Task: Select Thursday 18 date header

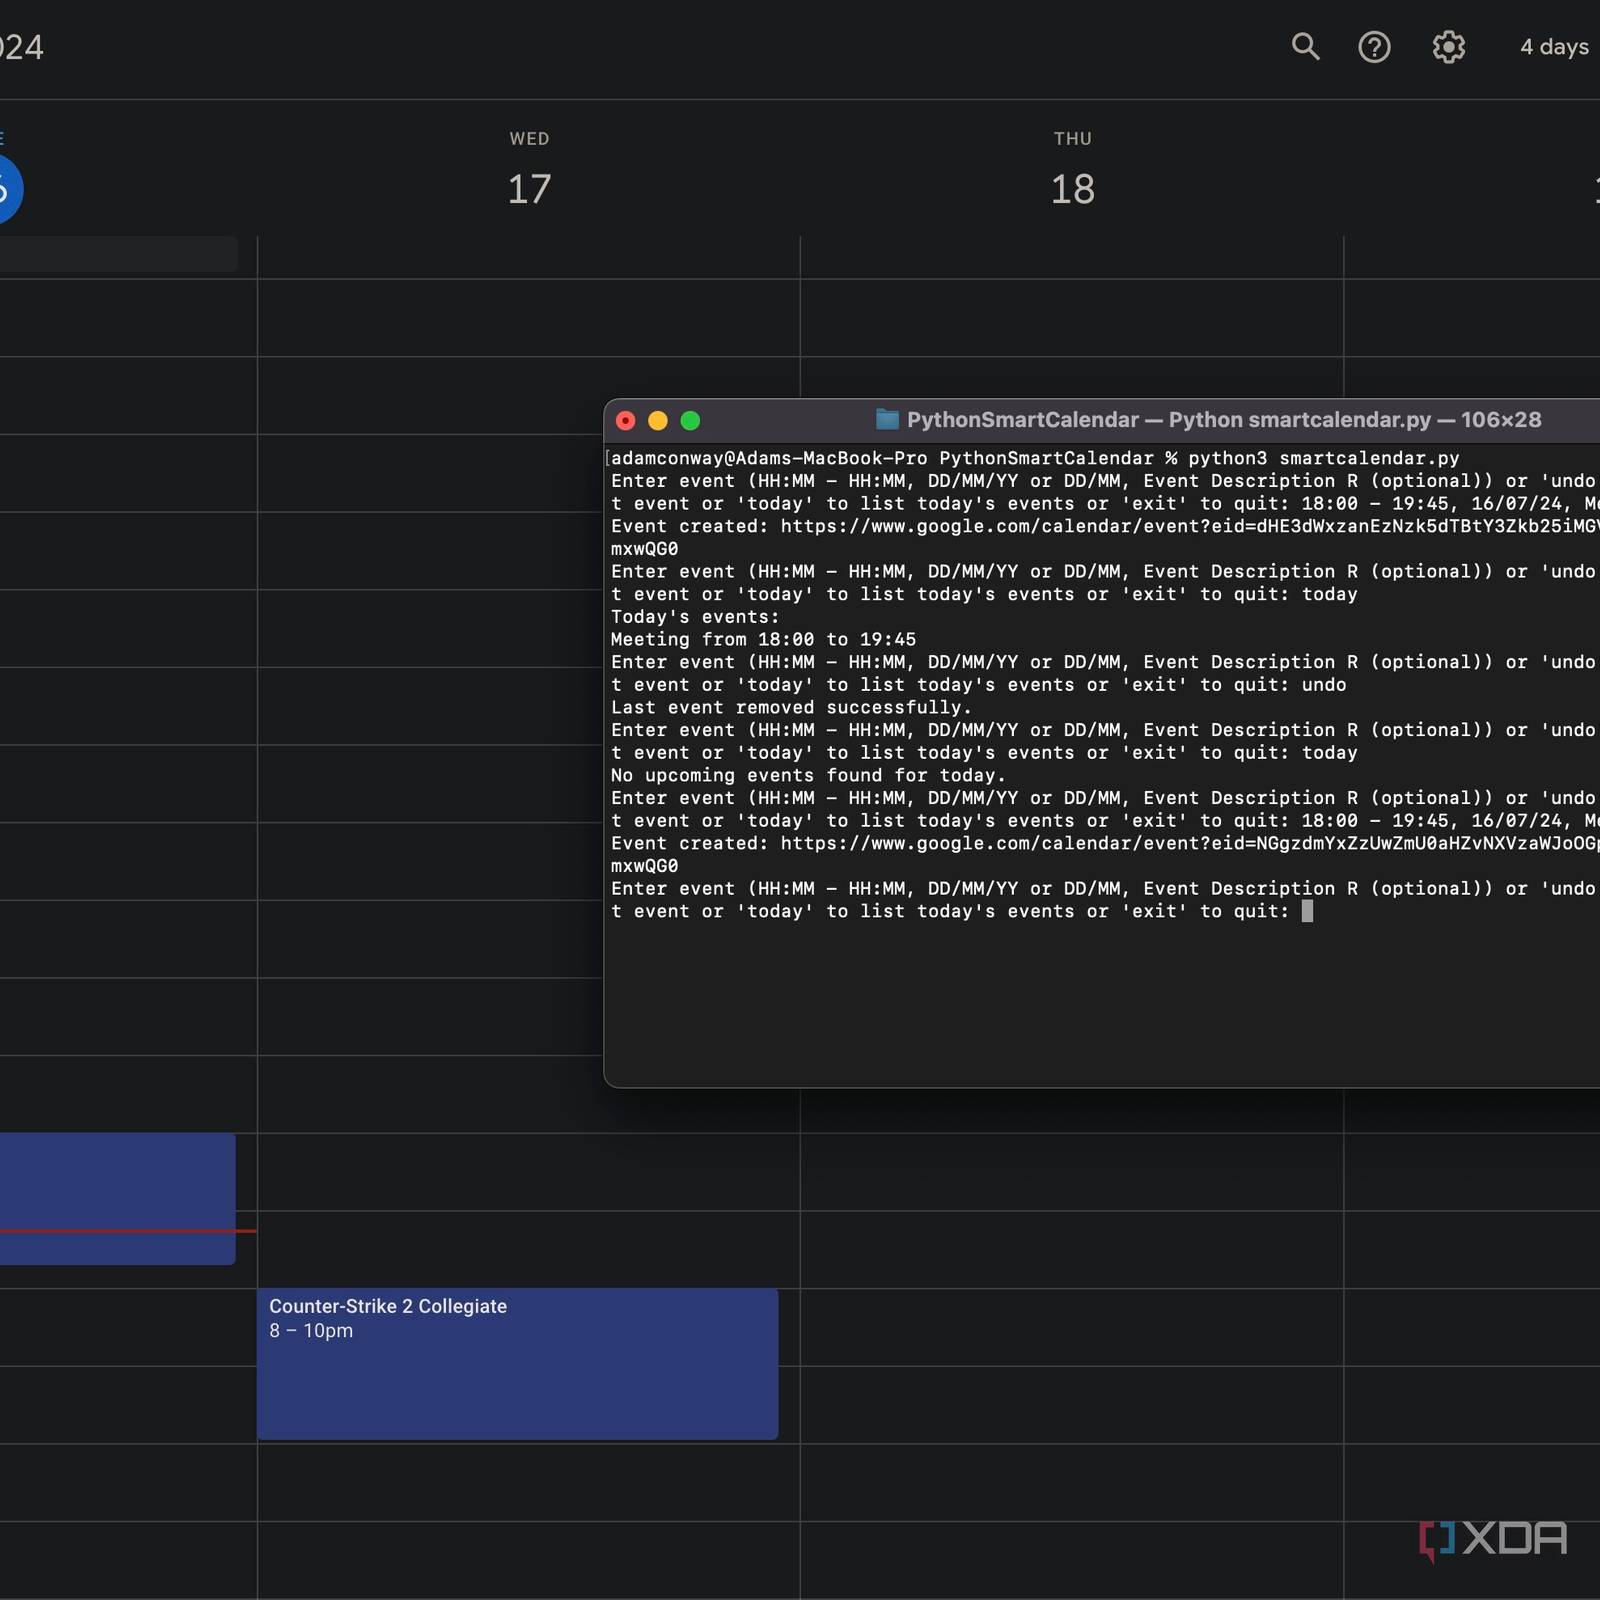Action: pyautogui.click(x=1072, y=189)
